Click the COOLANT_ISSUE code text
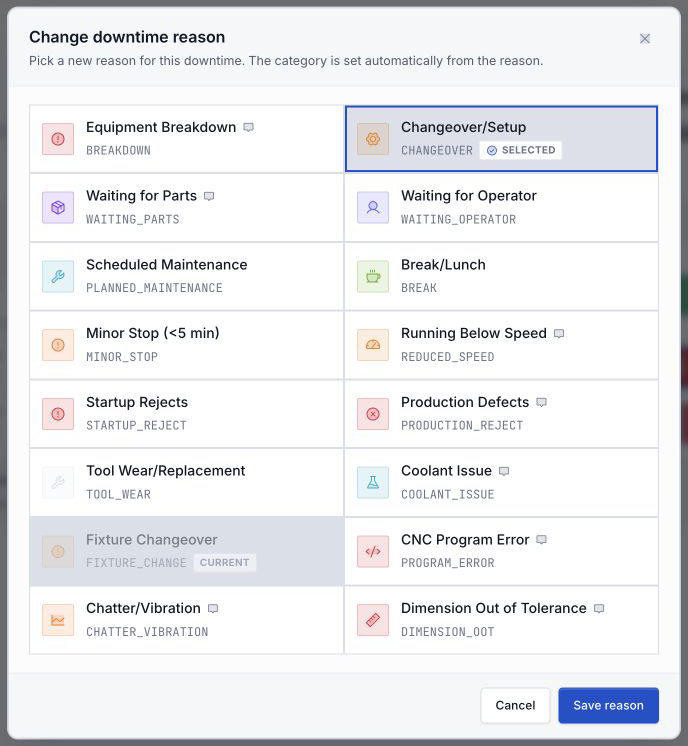Image resolution: width=688 pixels, height=746 pixels. (448, 494)
